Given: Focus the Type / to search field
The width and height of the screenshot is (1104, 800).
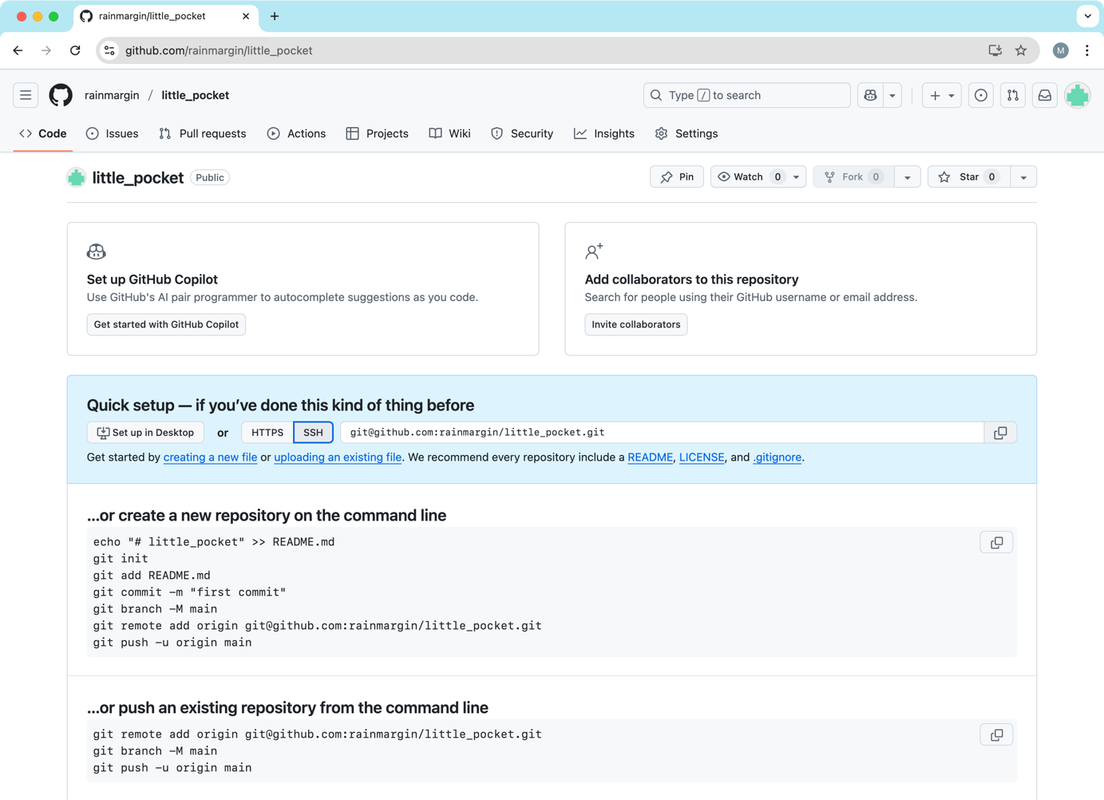Looking at the screenshot, I should pos(746,95).
